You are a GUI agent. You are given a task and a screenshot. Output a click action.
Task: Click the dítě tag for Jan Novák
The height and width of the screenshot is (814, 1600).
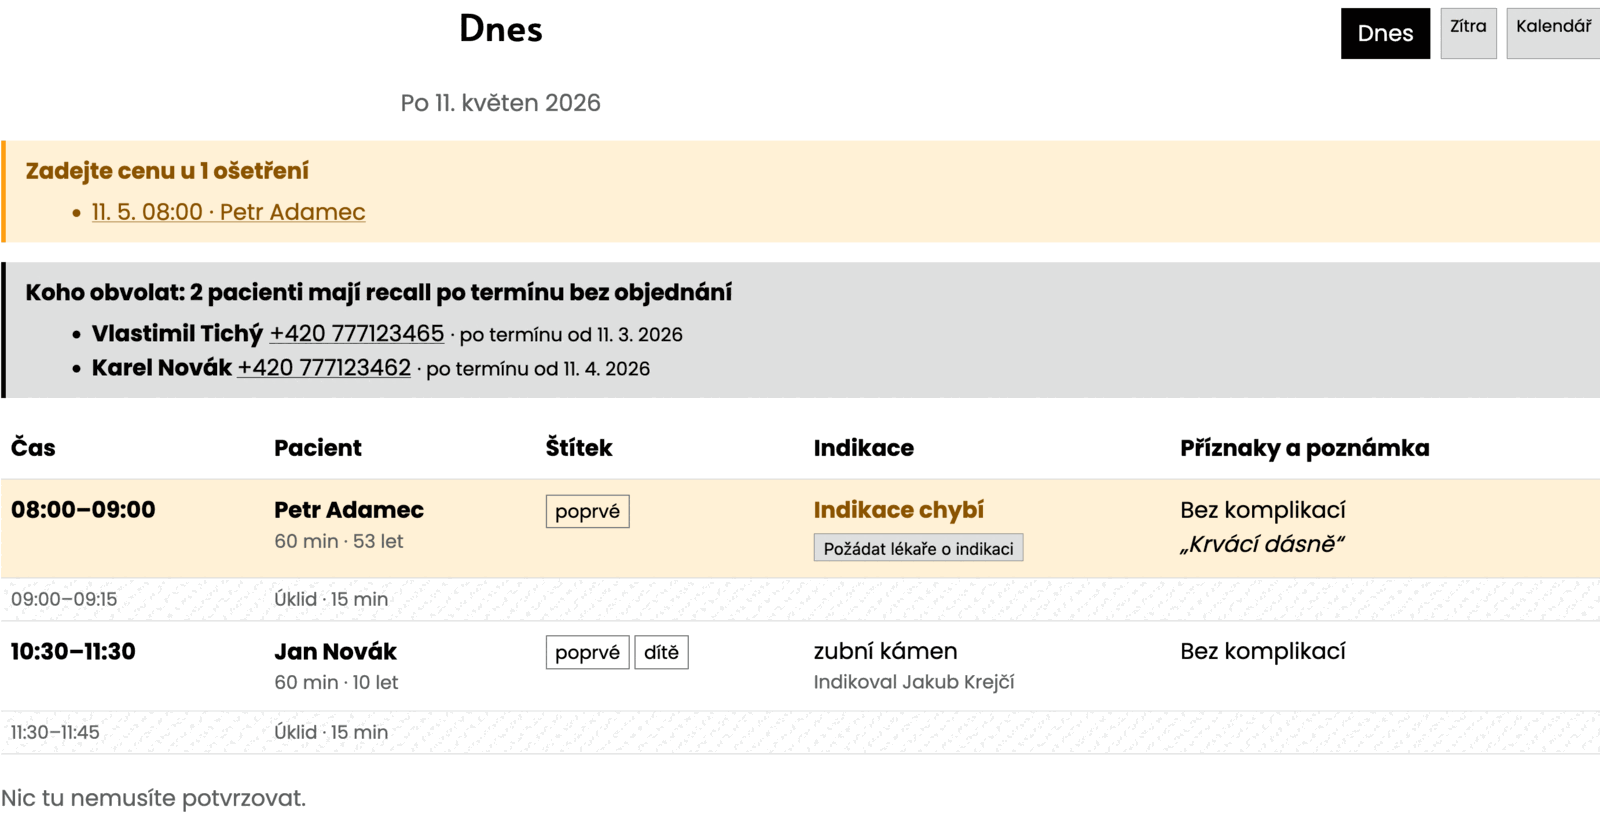[x=661, y=652]
